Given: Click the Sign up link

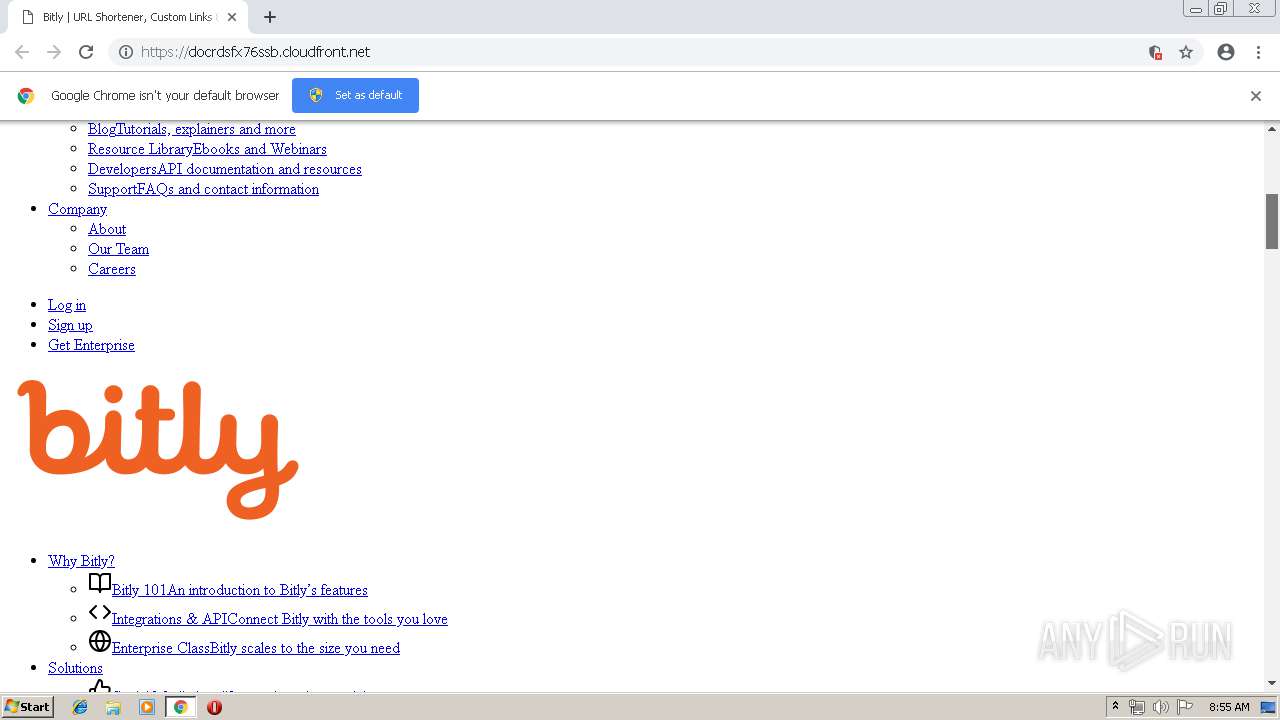Looking at the screenshot, I should click(x=70, y=325).
